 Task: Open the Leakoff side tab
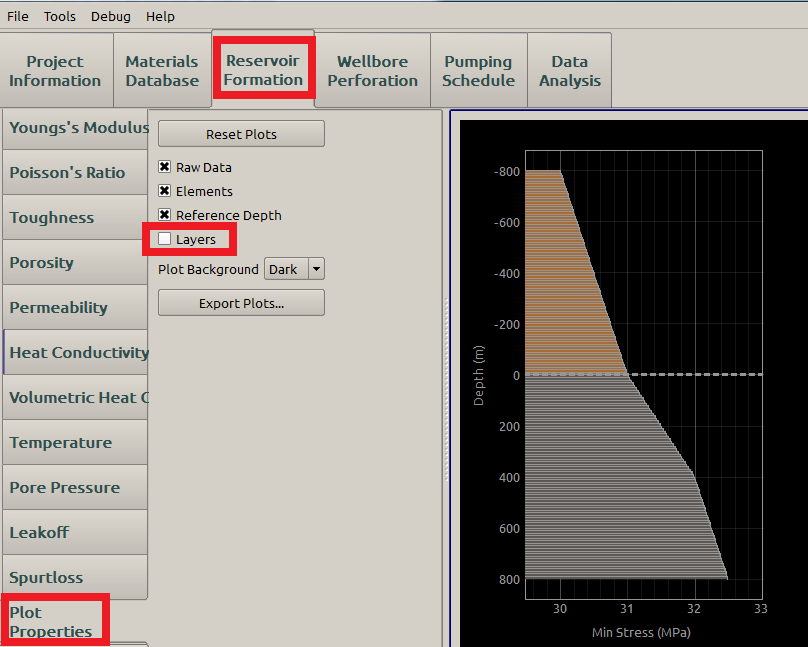[x=75, y=532]
